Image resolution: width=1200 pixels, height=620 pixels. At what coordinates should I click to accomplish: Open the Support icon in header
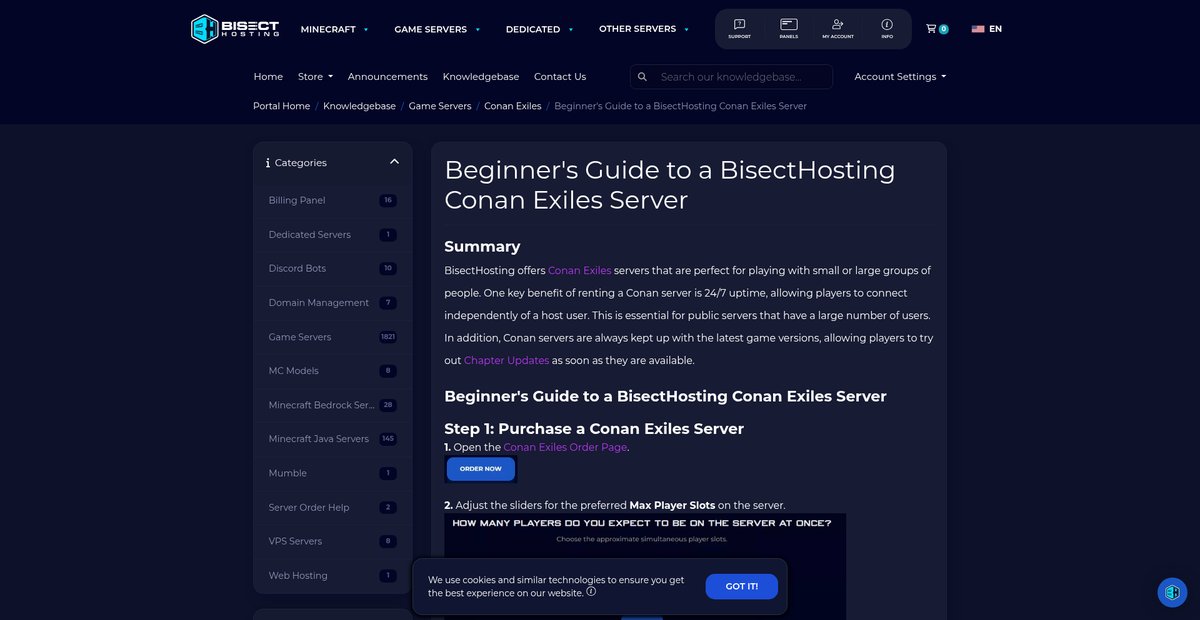[x=739, y=28]
